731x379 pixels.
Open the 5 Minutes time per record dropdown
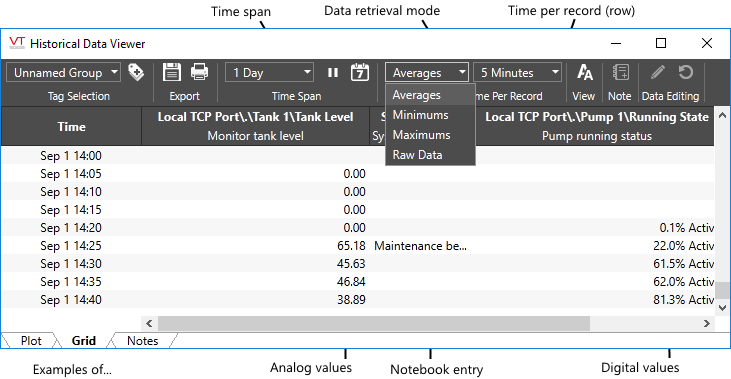point(517,73)
